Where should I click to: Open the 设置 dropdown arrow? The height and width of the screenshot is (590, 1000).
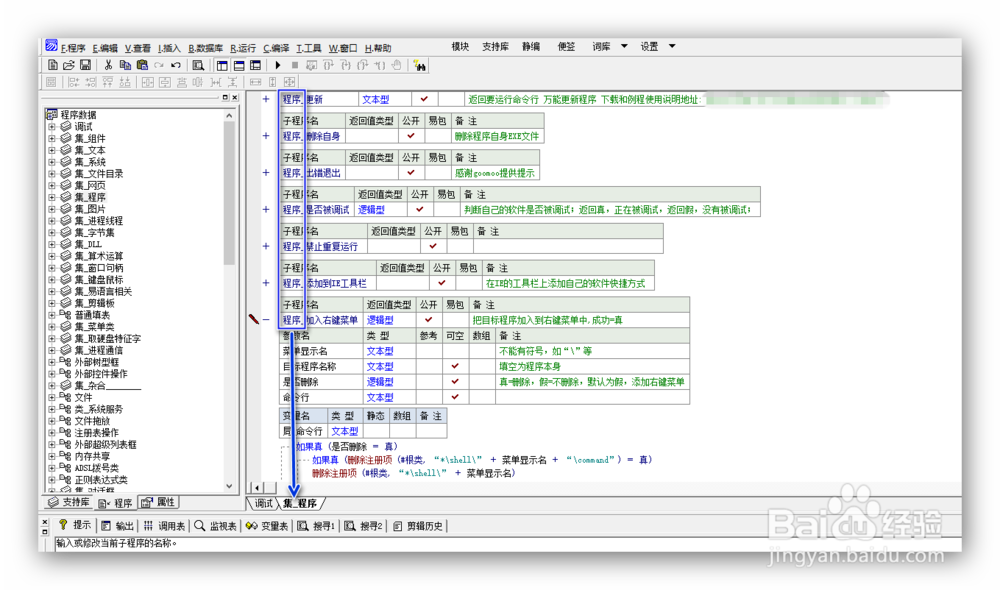[x=672, y=47]
